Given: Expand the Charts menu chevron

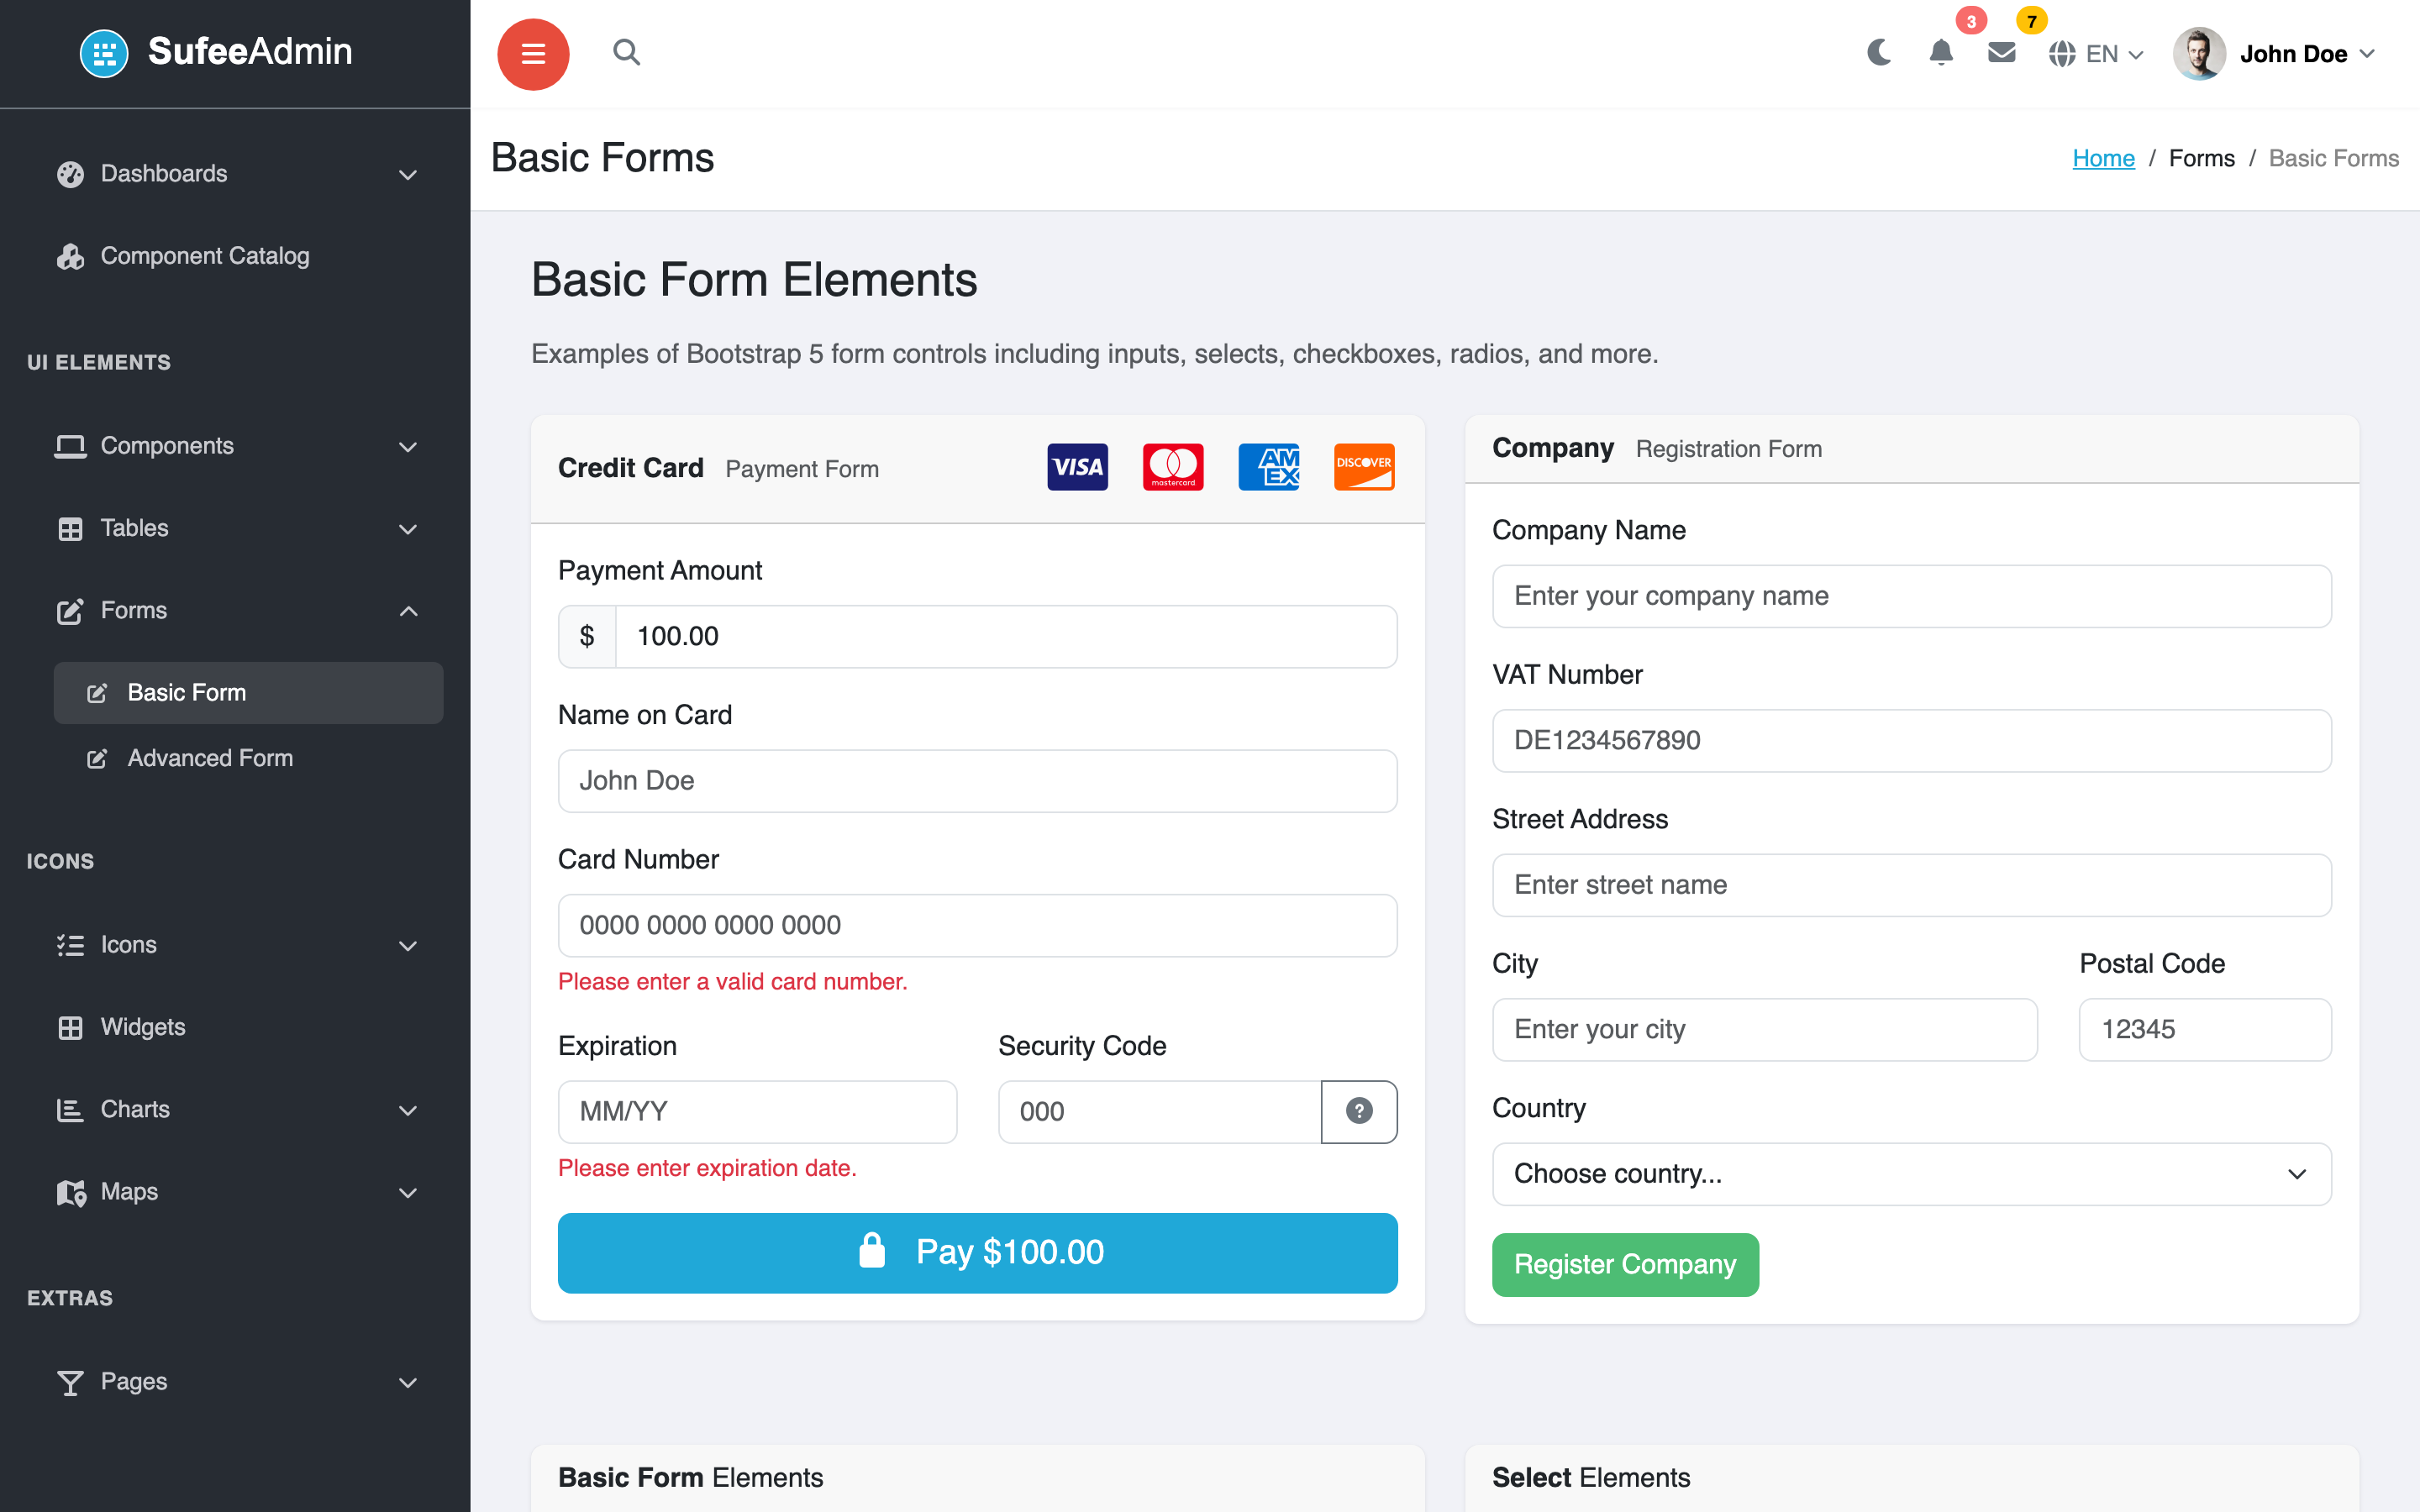Looking at the screenshot, I should [x=408, y=1110].
